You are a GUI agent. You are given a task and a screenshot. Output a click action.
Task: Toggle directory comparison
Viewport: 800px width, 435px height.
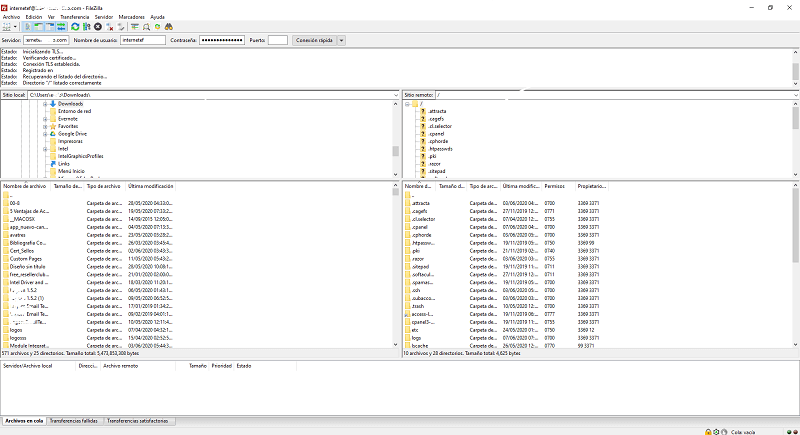point(146,27)
